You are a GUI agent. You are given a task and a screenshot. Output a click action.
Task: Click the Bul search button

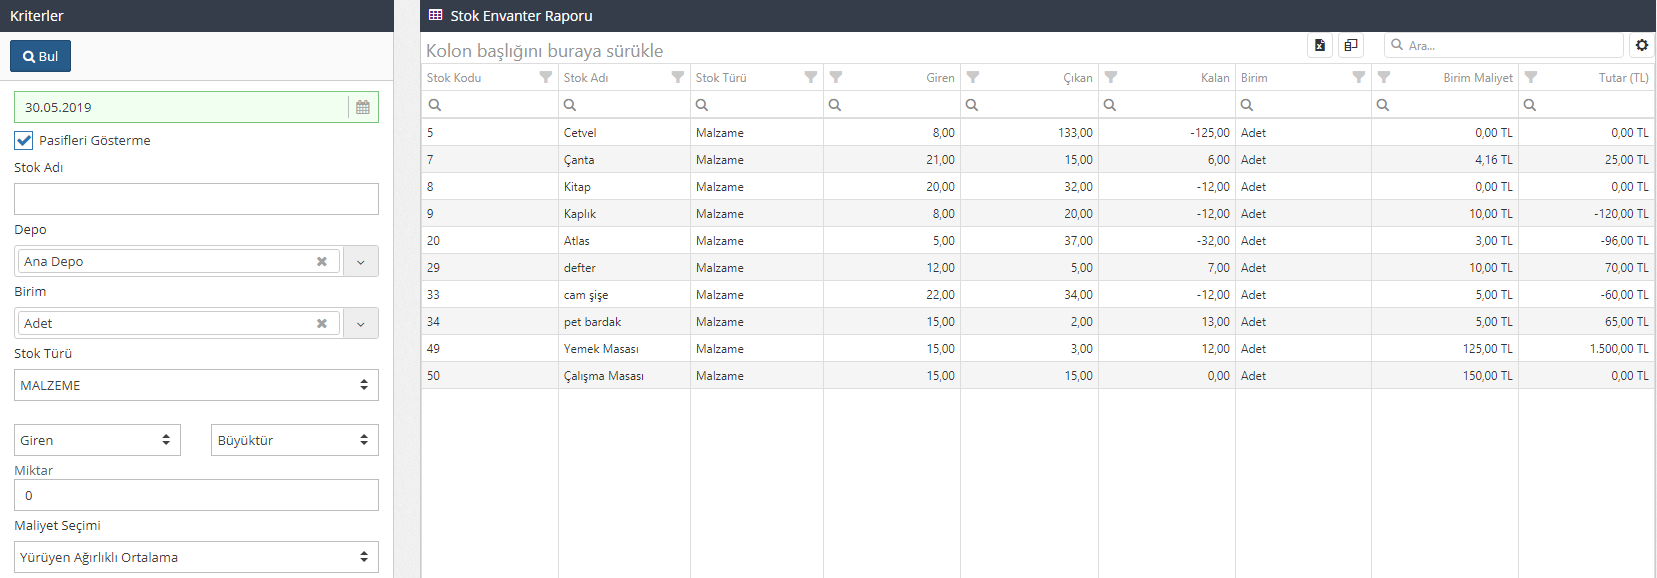41,56
